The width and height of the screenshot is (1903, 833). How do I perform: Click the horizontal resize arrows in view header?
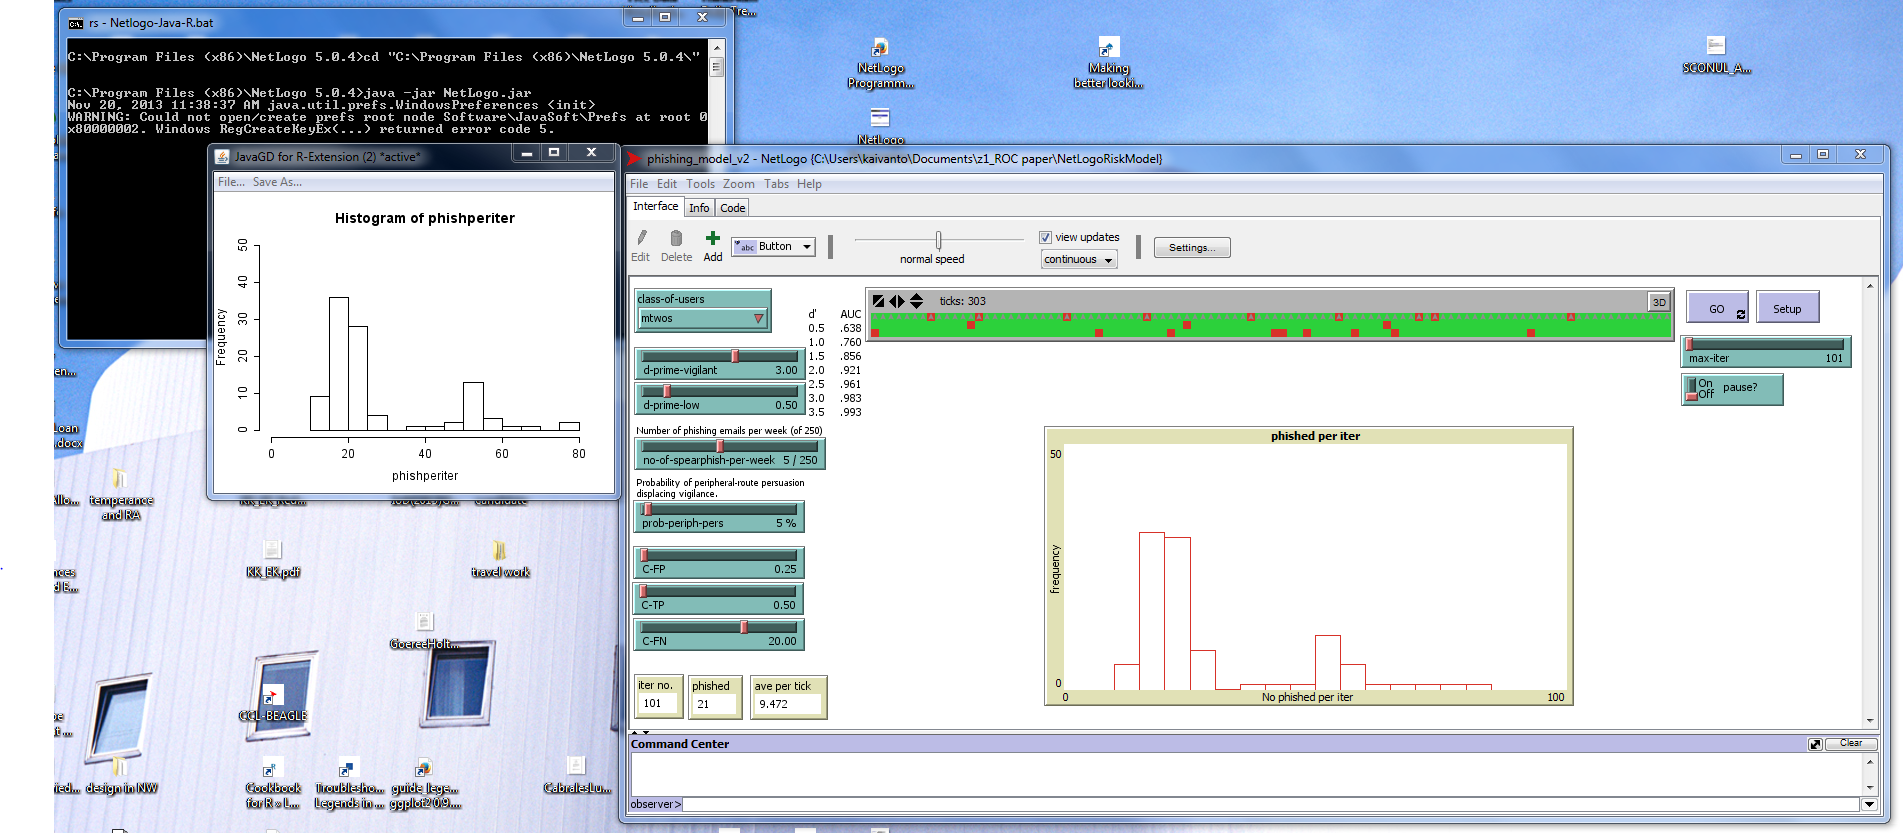coord(897,301)
